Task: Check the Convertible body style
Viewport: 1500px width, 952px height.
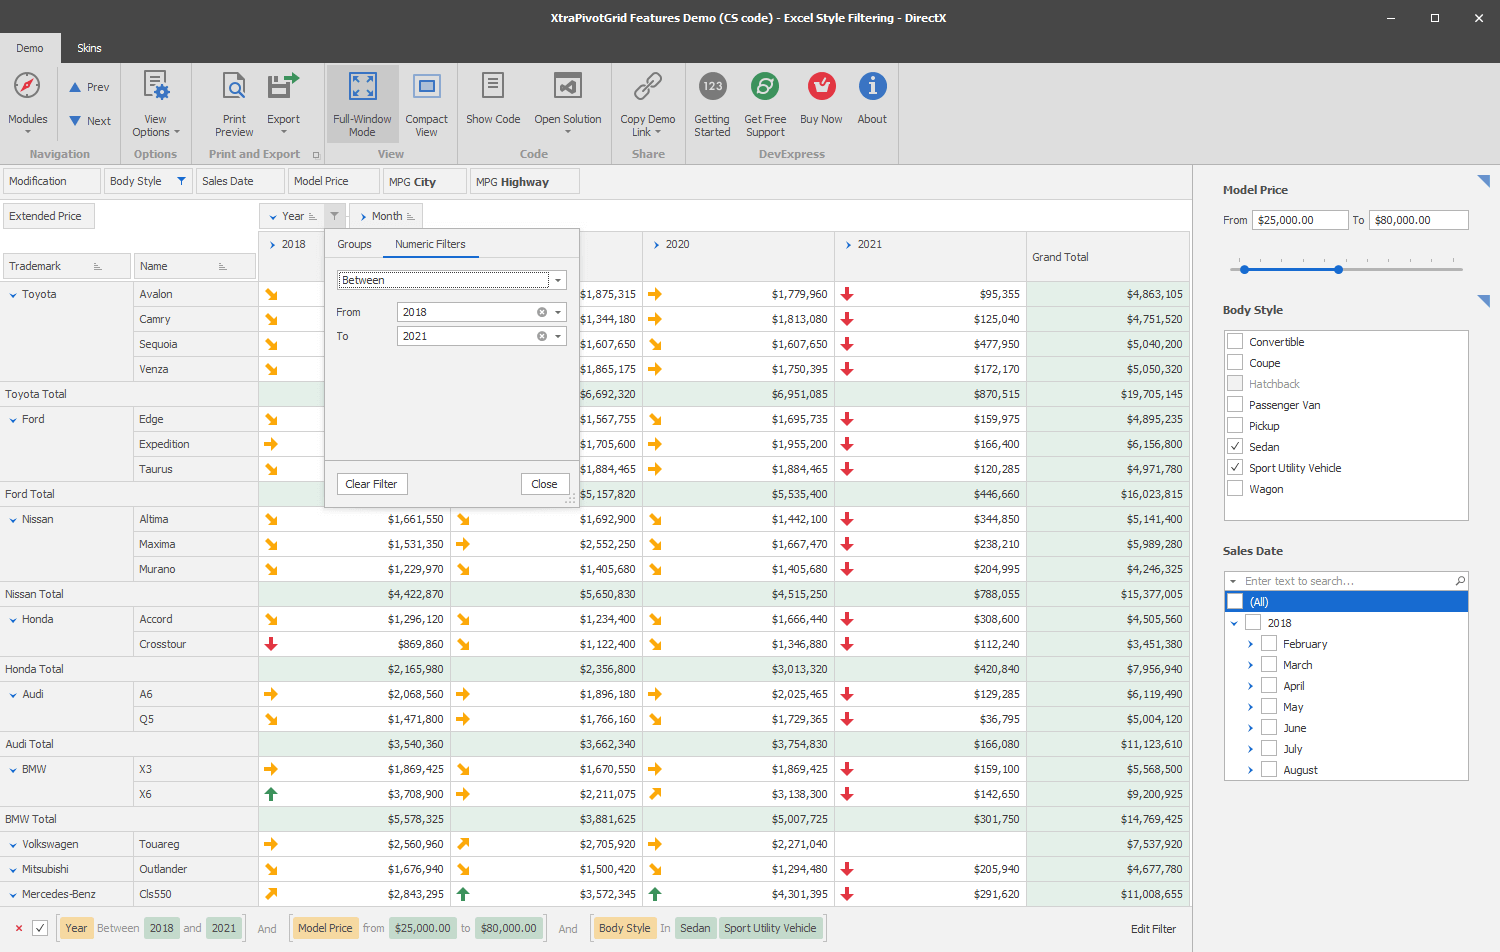Action: (x=1236, y=342)
